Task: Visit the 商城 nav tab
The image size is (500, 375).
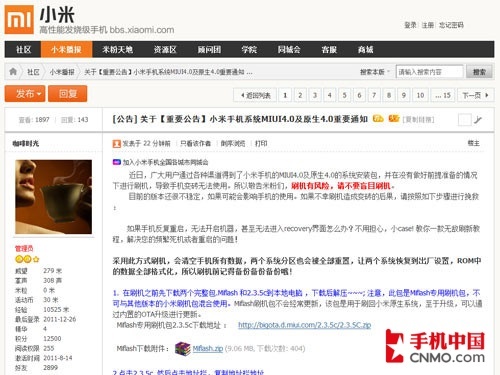Action: [365, 50]
